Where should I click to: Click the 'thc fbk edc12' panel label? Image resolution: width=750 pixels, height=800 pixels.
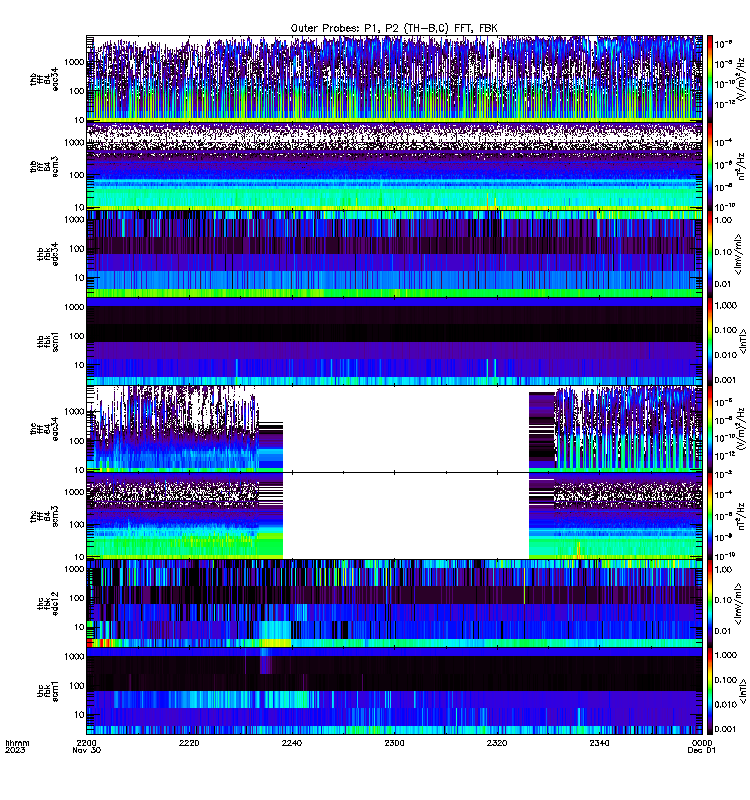coord(48,604)
